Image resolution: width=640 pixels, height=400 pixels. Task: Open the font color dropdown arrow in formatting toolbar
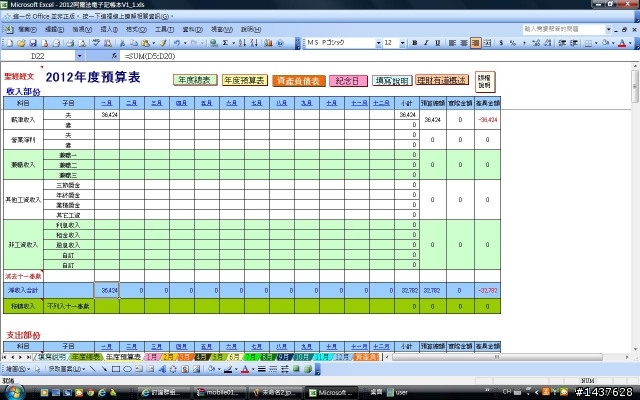click(630, 43)
